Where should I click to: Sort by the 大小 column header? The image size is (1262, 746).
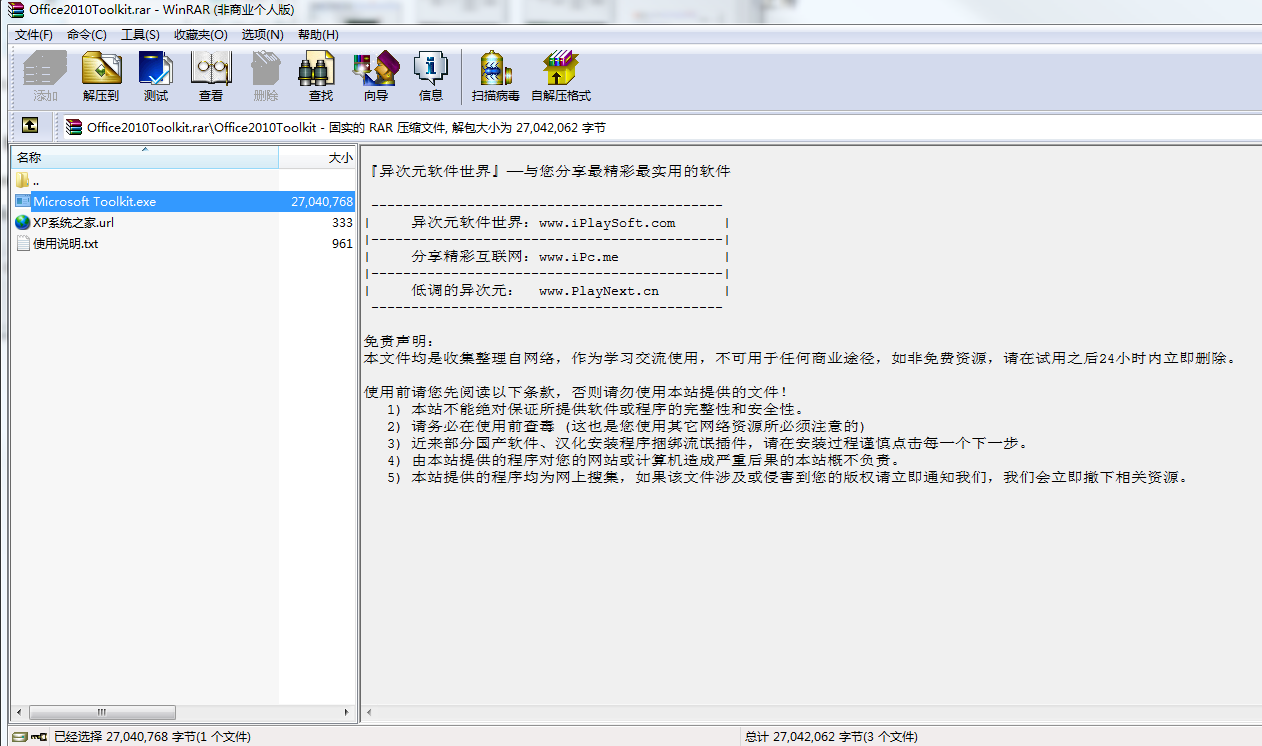pyautogui.click(x=317, y=158)
